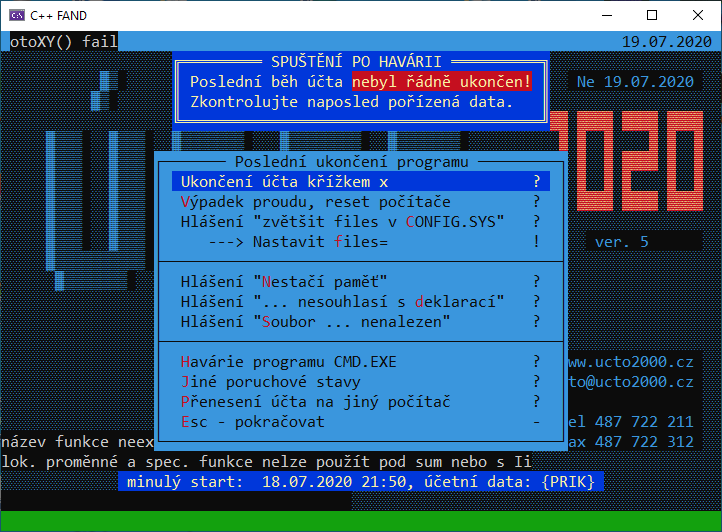
Task: Select Hlášení zvětšit files v CONFIG.SYS
Action: pos(342,222)
